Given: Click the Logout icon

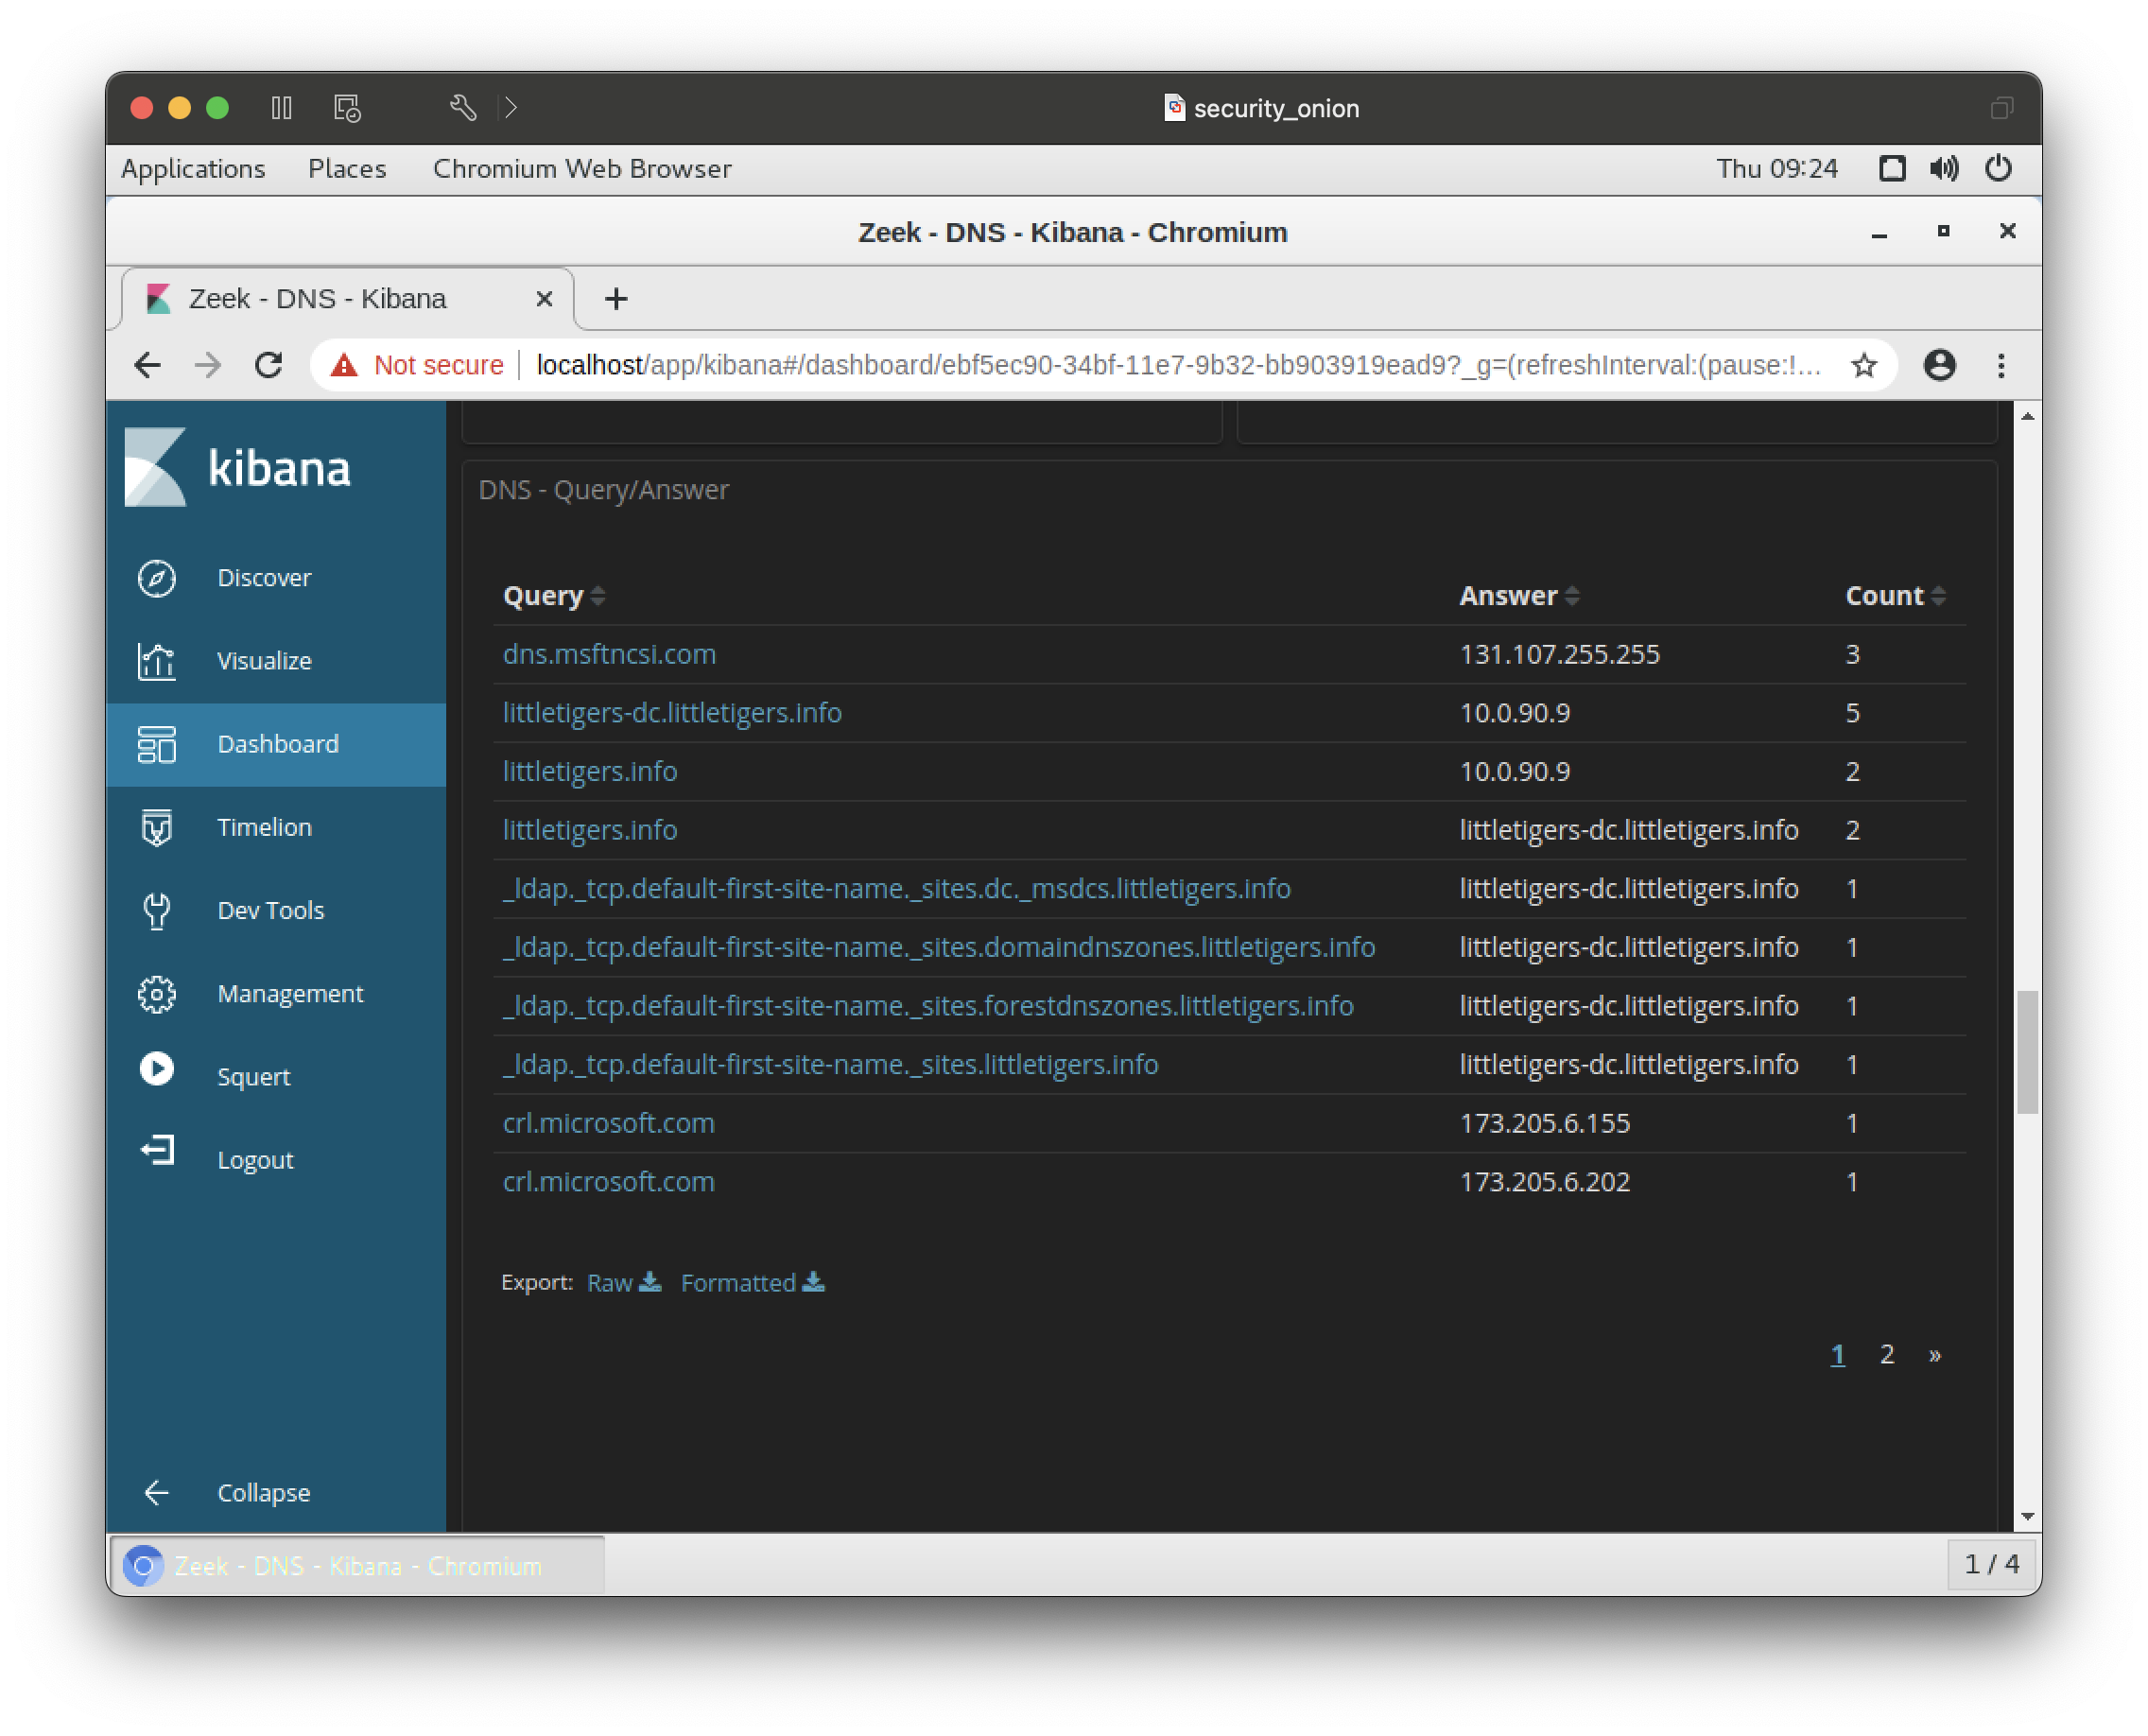Looking at the screenshot, I should tap(157, 1151).
